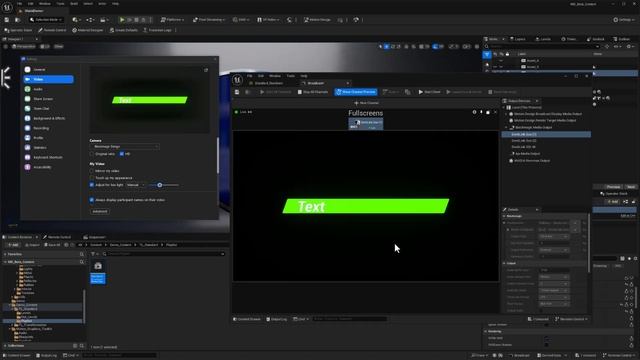The image size is (640, 360).
Task: Click the Remote Control toolbar button
Action: click(52, 30)
